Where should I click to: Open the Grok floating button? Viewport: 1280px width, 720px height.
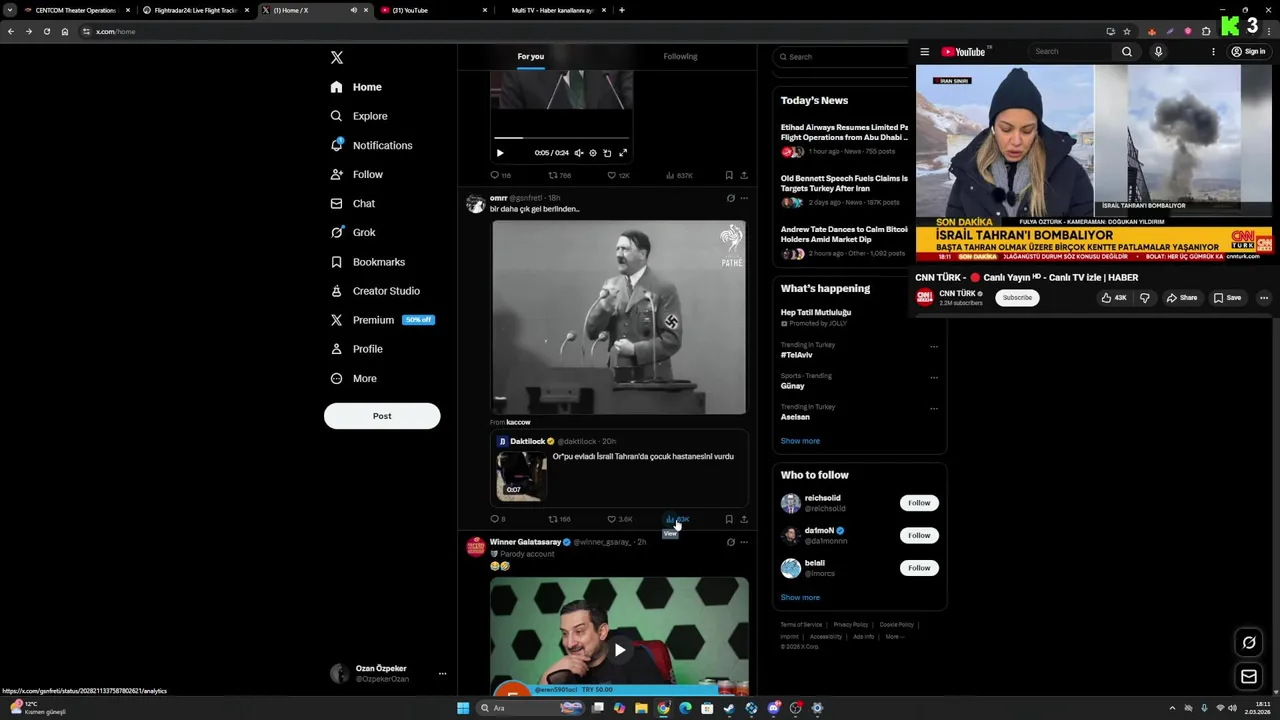[x=1249, y=643]
